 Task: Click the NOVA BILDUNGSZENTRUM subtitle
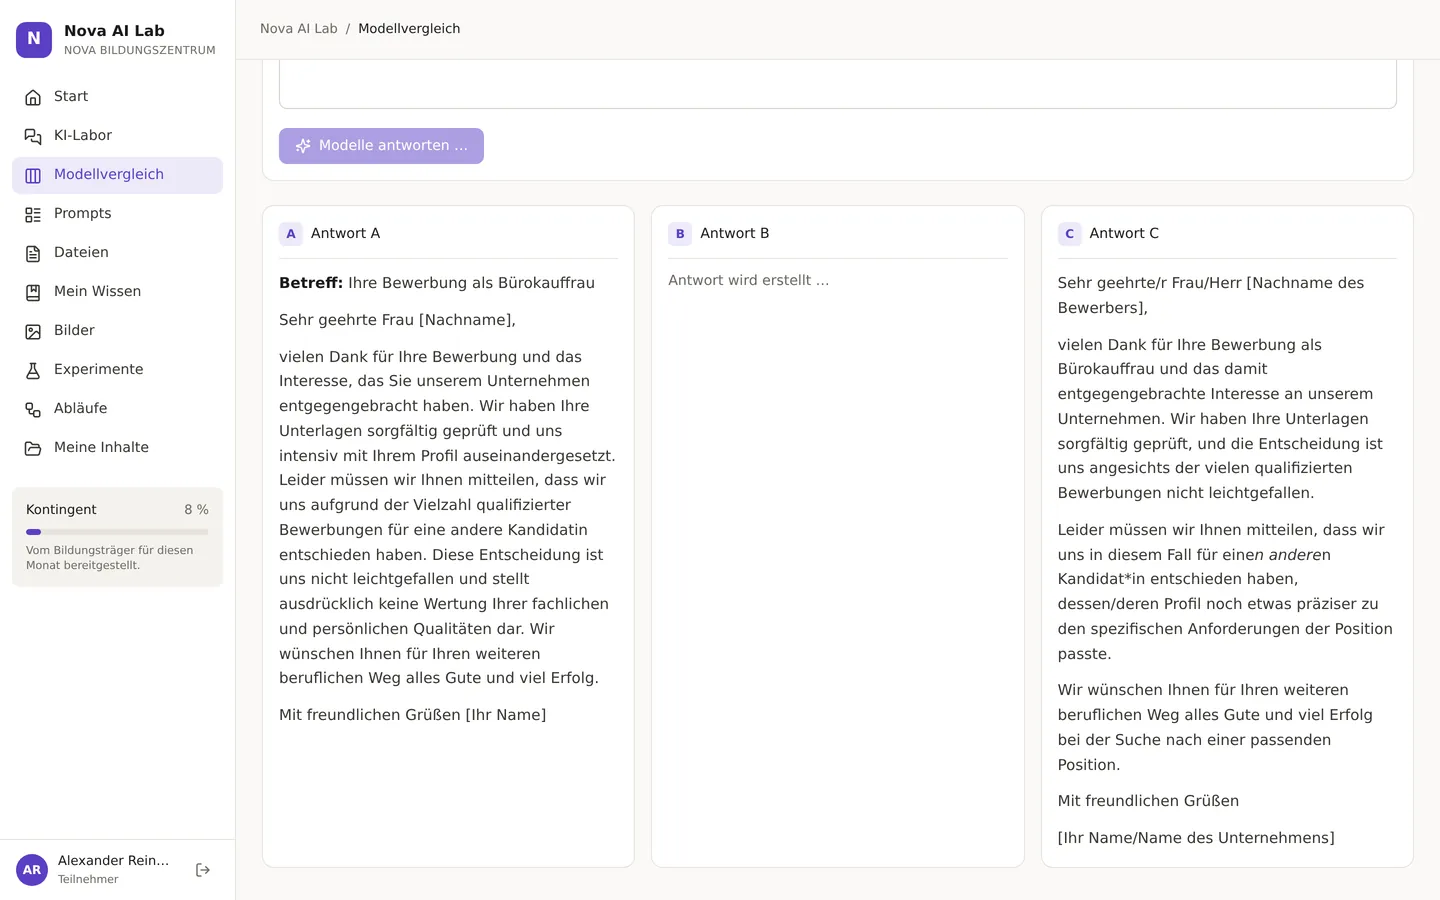point(140,50)
